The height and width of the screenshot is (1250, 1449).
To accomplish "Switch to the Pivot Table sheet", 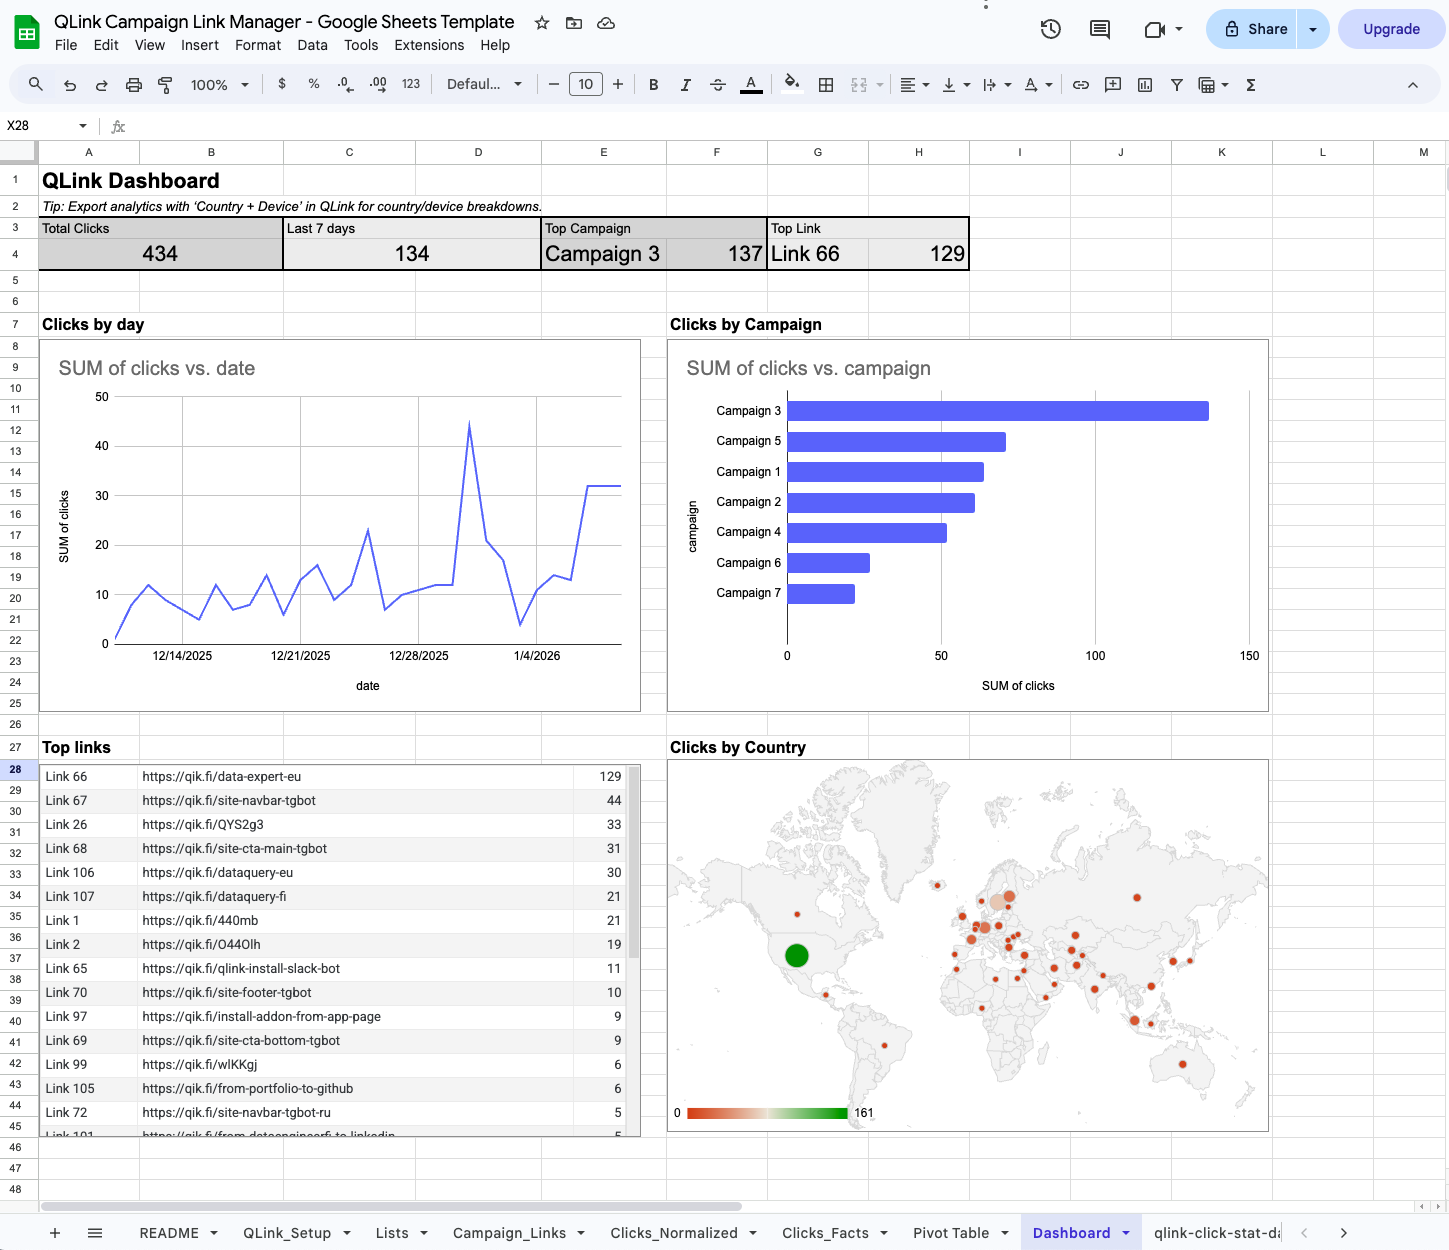I will click(x=950, y=1233).
